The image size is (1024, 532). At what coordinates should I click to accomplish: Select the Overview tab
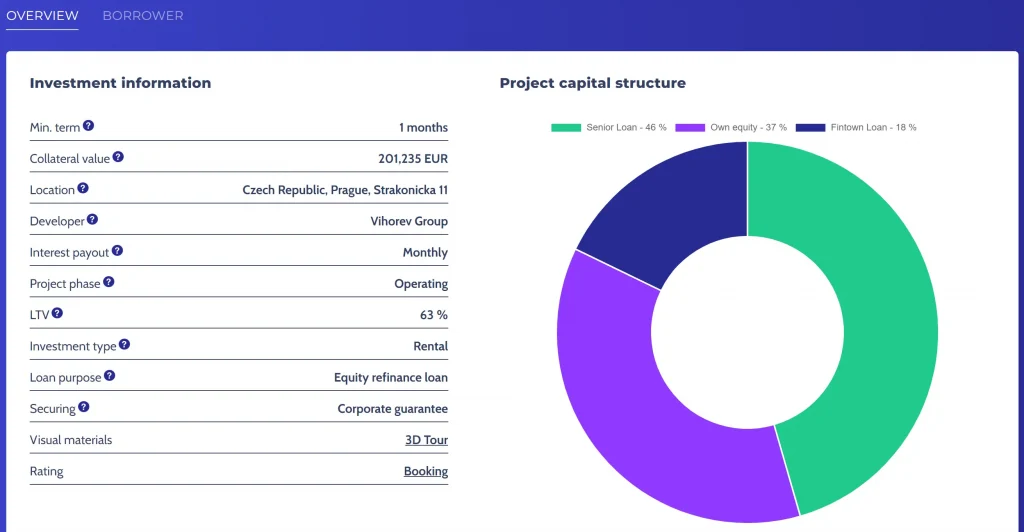tap(42, 16)
